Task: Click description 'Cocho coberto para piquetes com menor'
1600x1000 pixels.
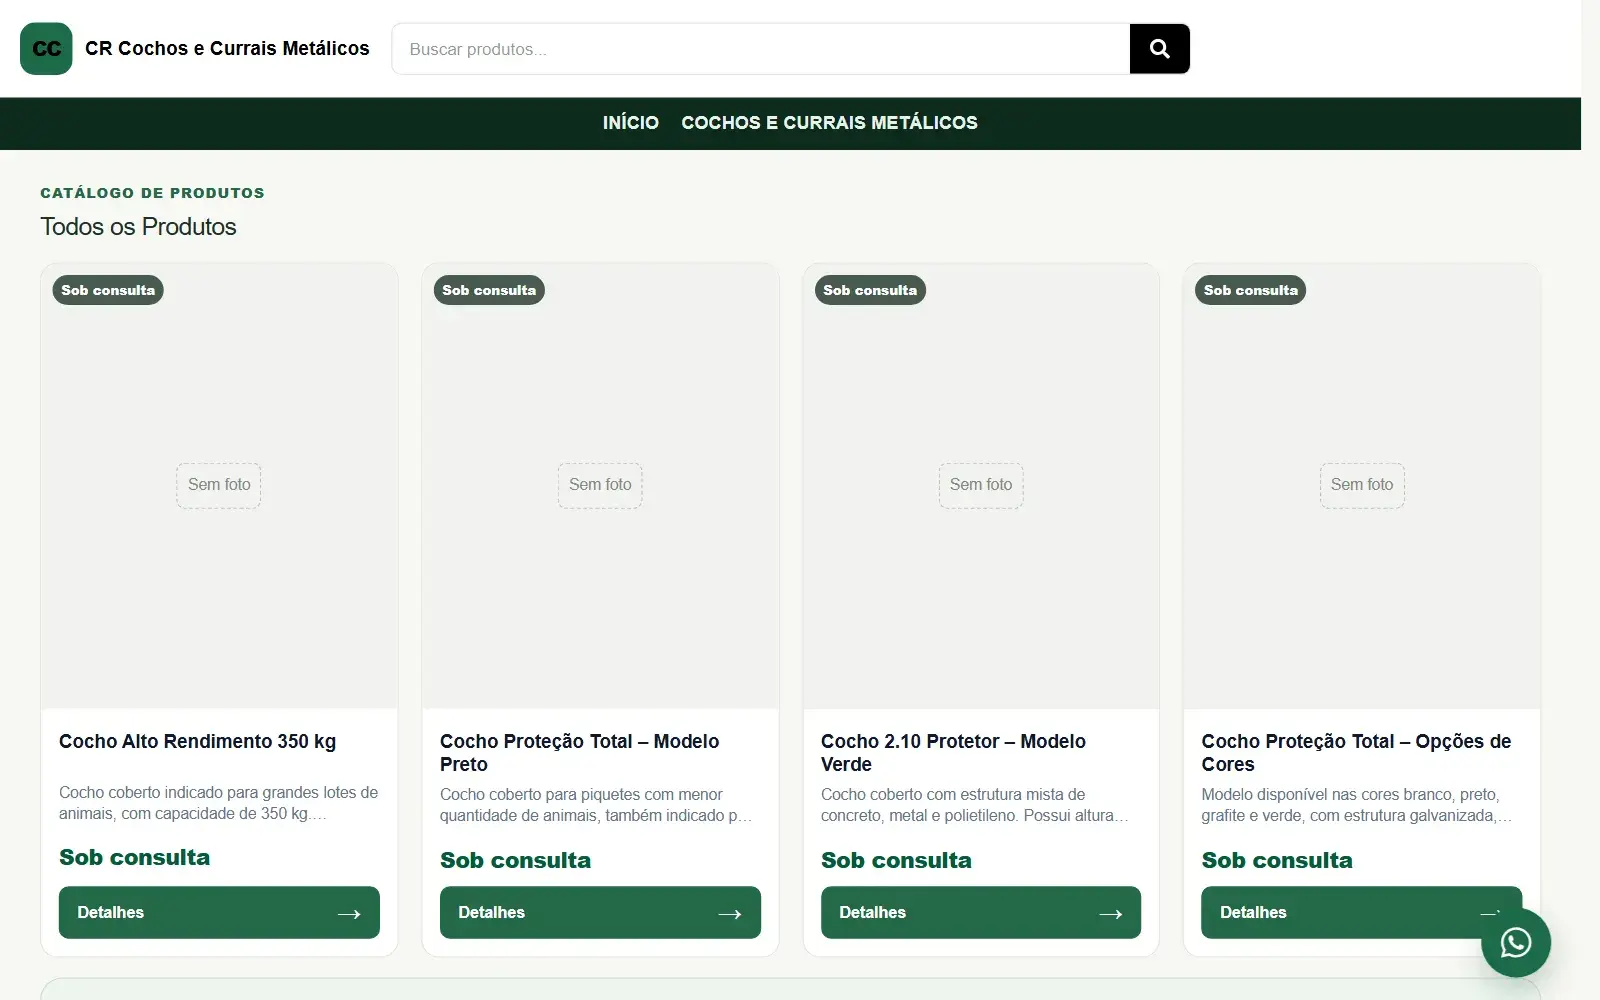Action: 596,805
